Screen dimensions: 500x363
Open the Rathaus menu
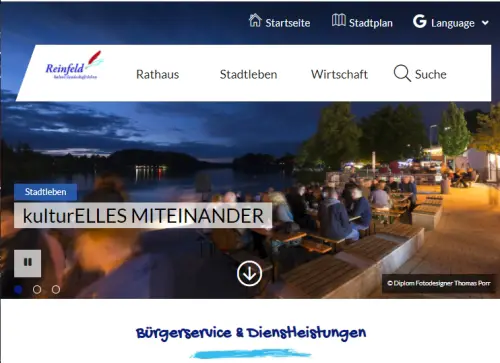[x=158, y=74]
